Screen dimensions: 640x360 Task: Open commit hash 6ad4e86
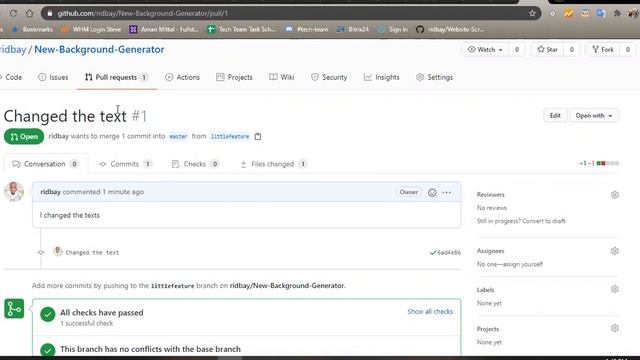[449, 253]
